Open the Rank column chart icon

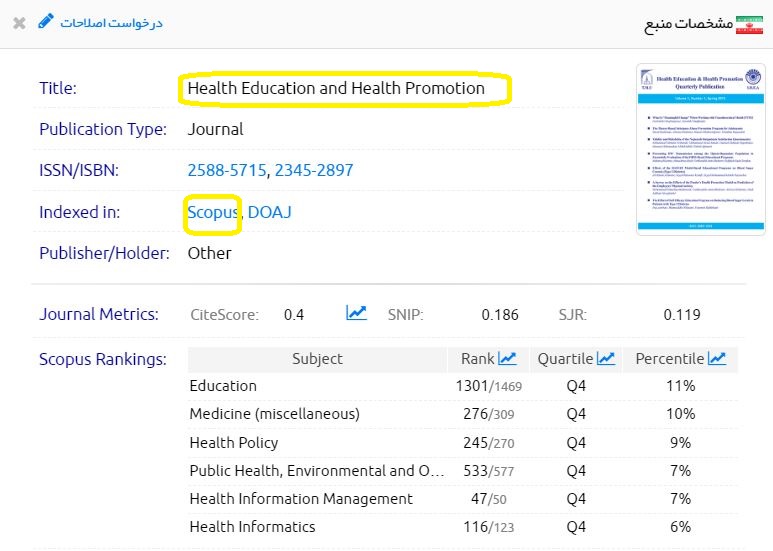507,358
